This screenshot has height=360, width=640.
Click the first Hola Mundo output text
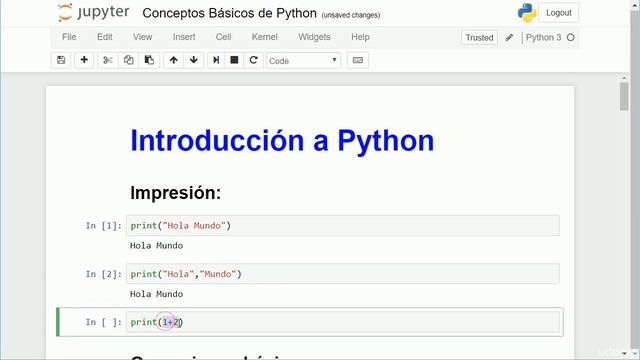pyautogui.click(x=156, y=246)
